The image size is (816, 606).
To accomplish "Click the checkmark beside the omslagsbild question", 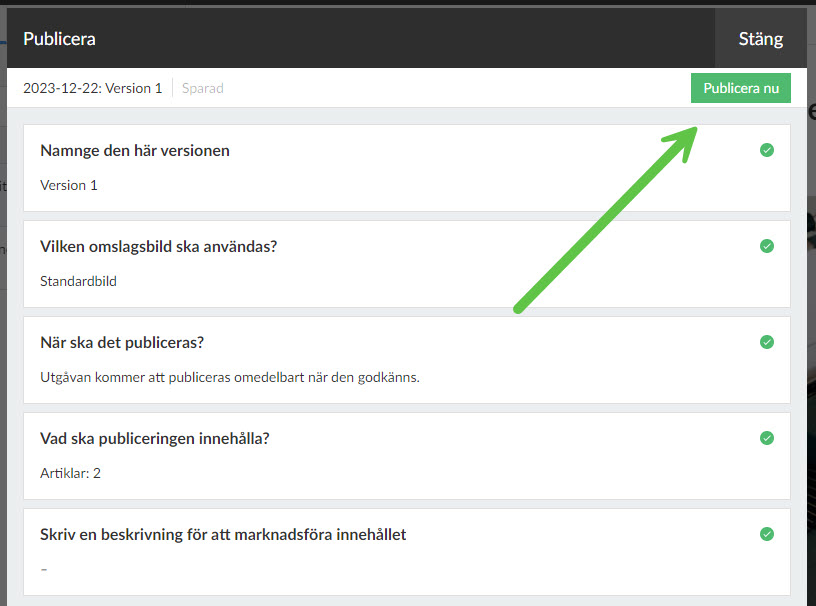I will [767, 246].
